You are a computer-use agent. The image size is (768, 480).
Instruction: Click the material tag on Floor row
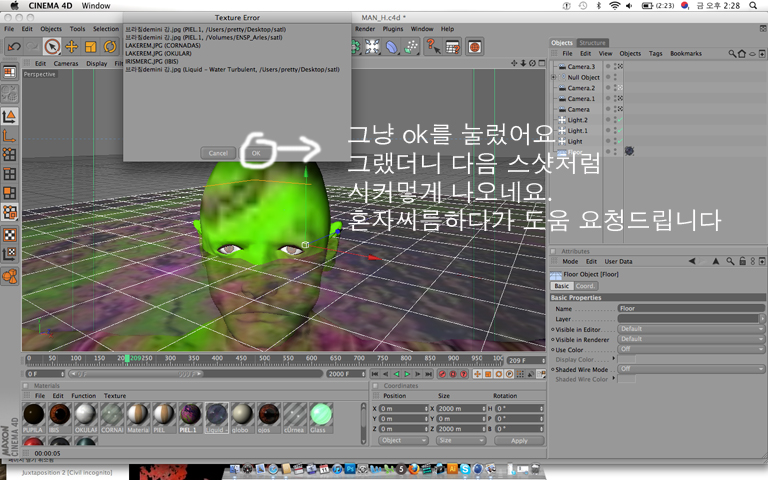[x=629, y=151]
